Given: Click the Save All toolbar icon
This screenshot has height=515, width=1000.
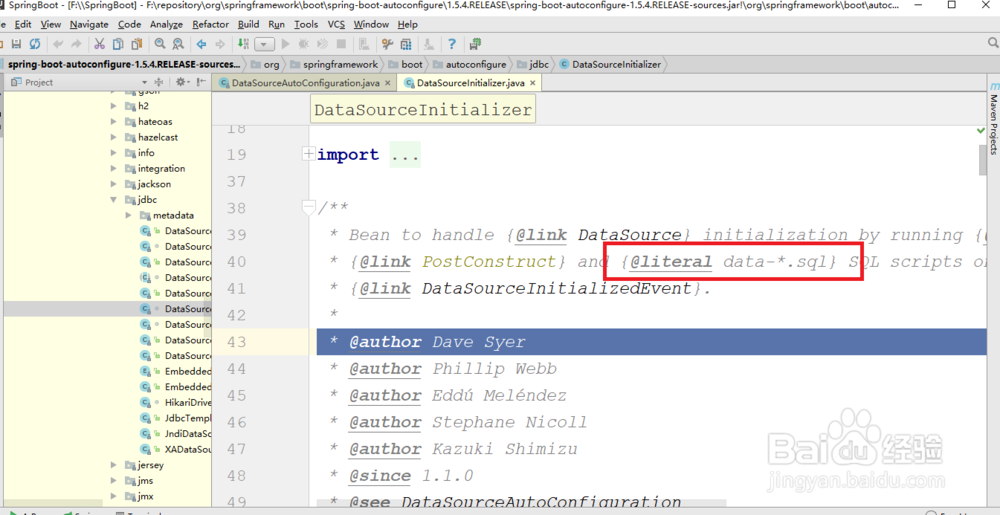Looking at the screenshot, I should 17,44.
